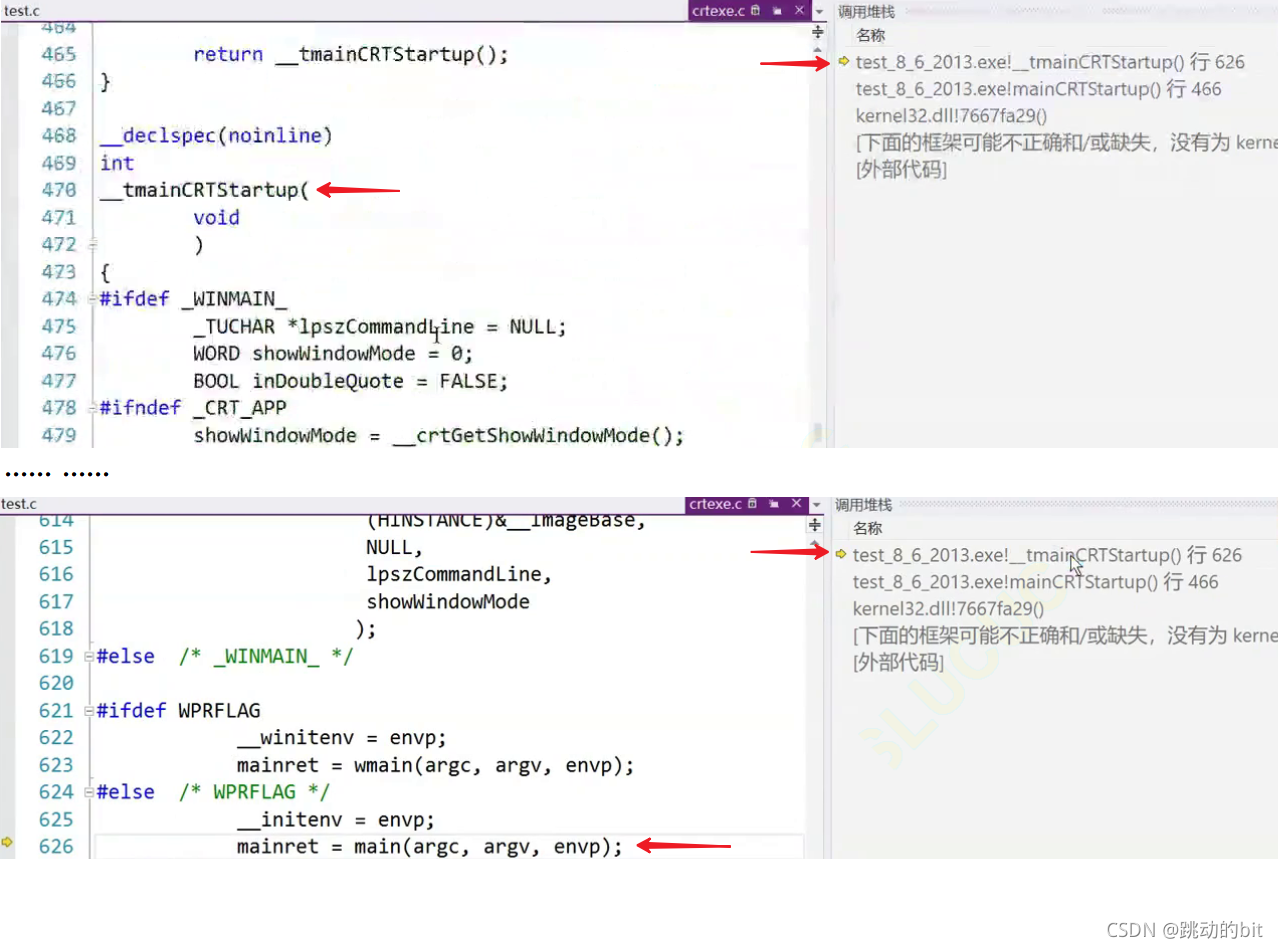The height and width of the screenshot is (948, 1278).
Task: Switch to test.c tab above line 614
Action: click(20, 504)
